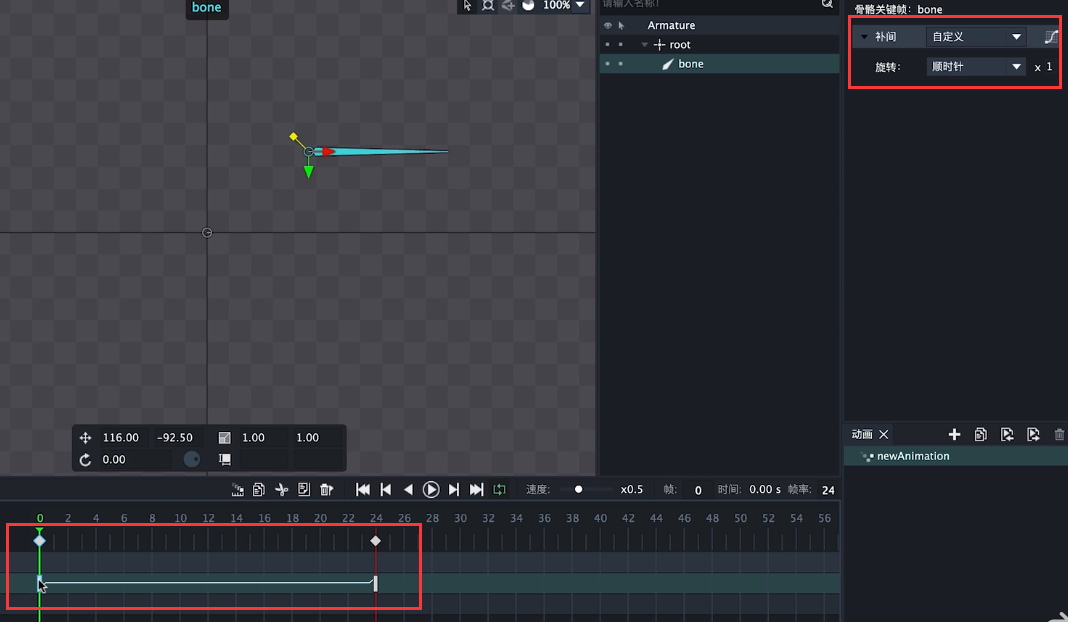Select the pointer tool above the canvas
The width and height of the screenshot is (1068, 622).
pyautogui.click(x=467, y=5)
